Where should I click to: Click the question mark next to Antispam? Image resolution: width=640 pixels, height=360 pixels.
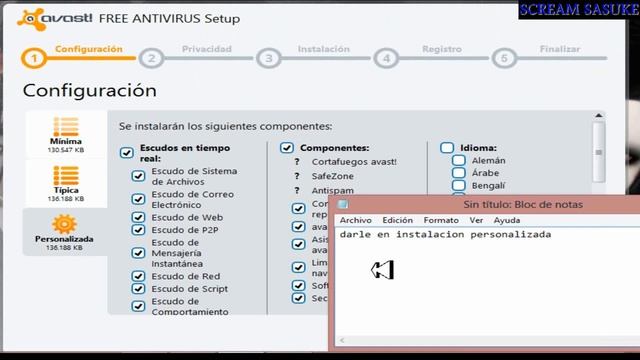[297, 190]
